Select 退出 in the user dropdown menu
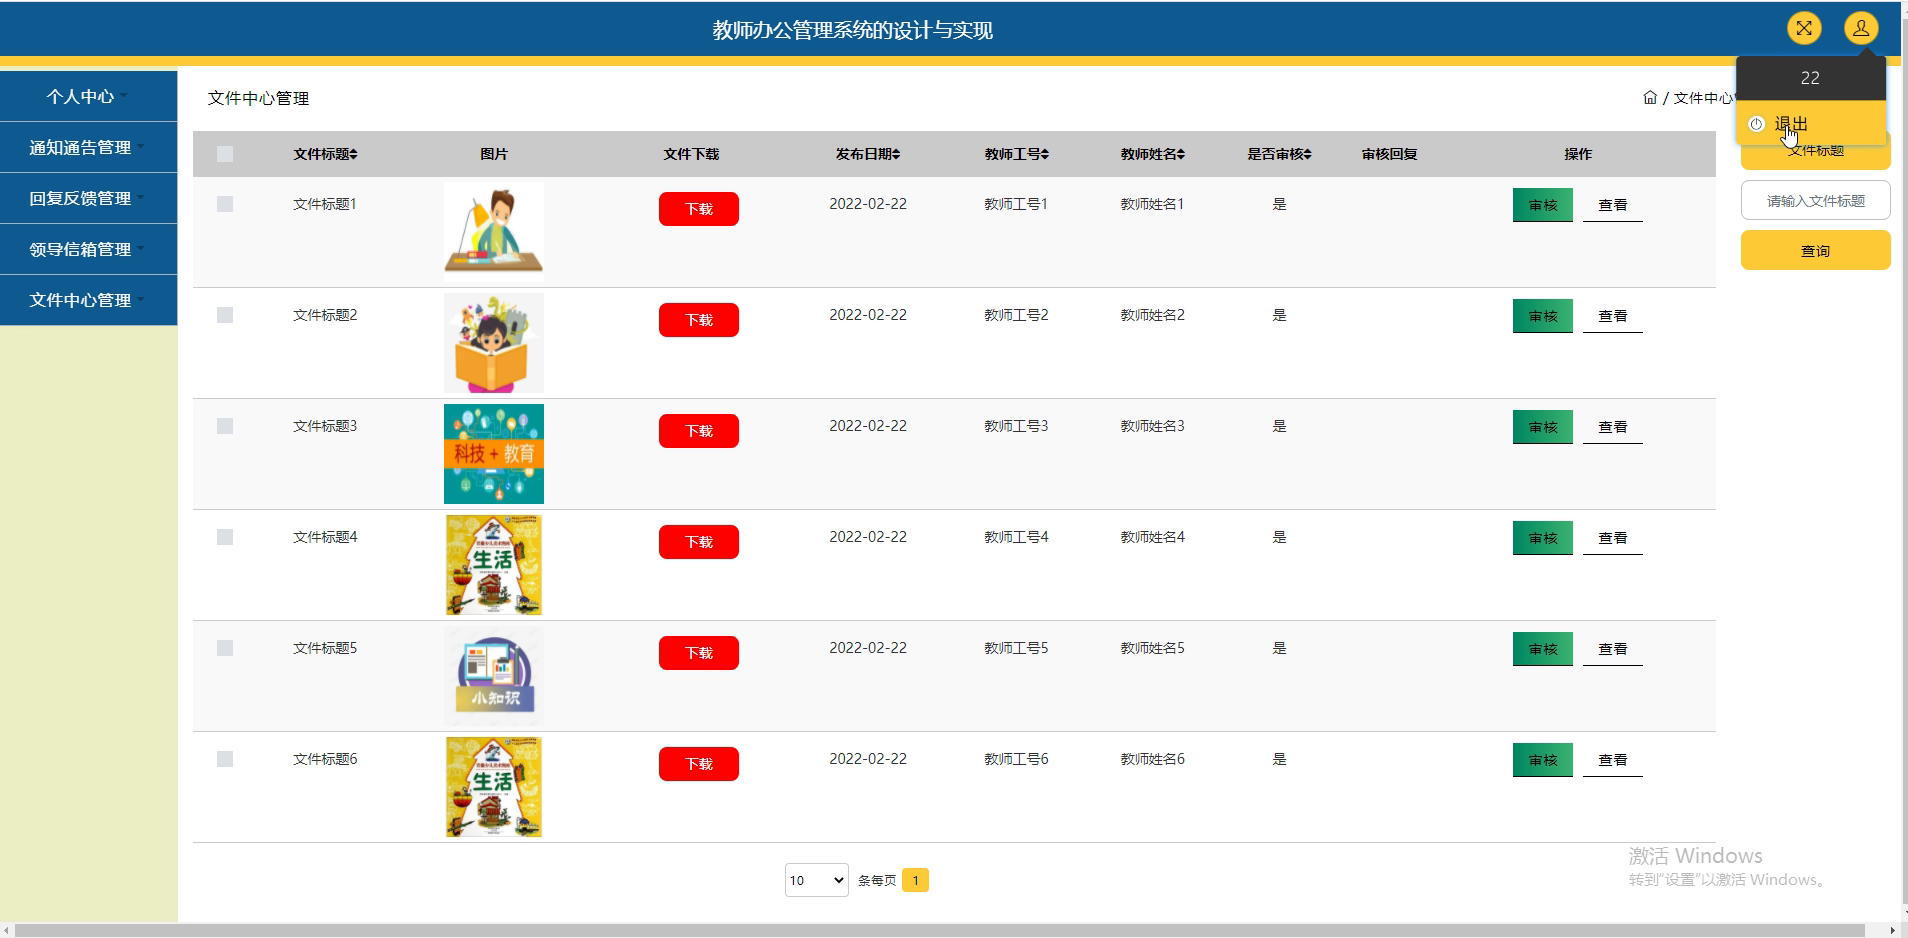This screenshot has width=1908, height=938. [1811, 124]
